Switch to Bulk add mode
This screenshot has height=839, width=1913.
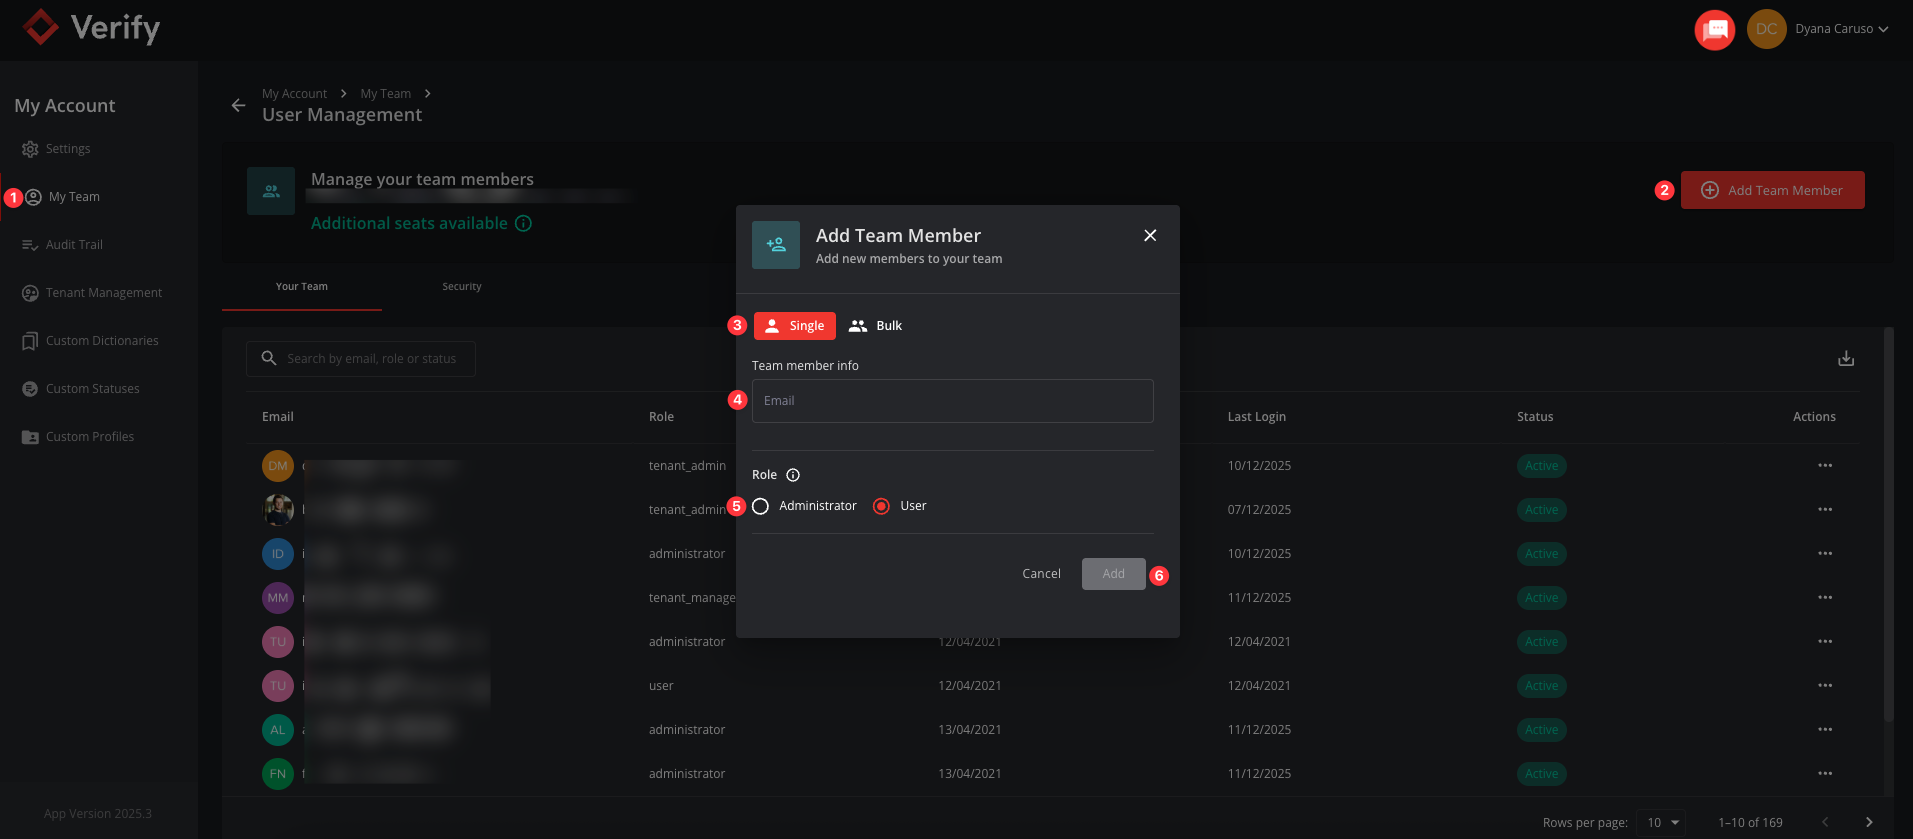coord(875,326)
